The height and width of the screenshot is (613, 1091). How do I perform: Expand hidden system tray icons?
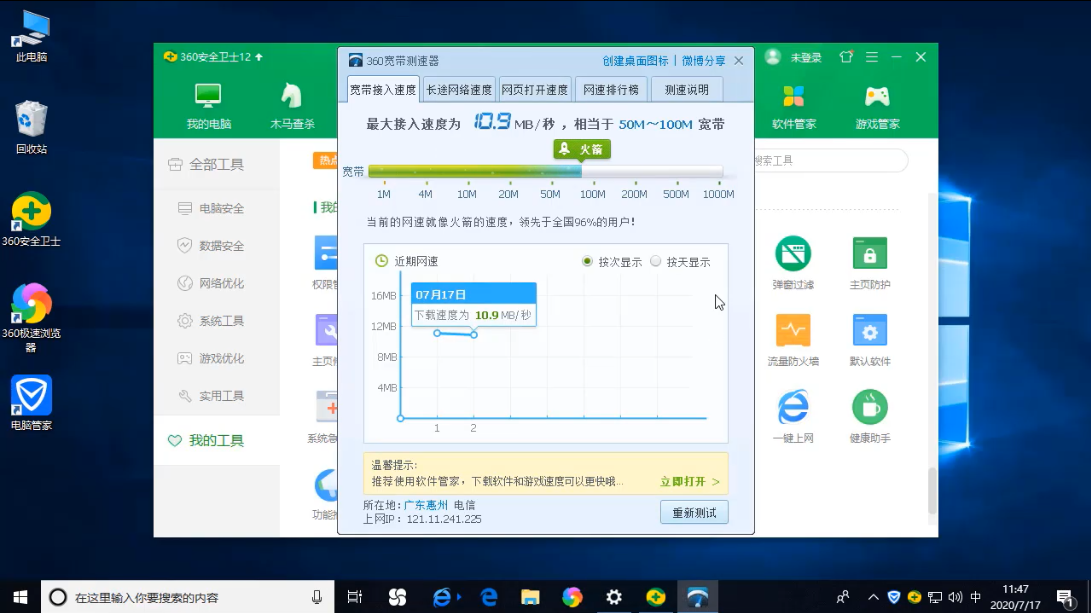(871, 597)
